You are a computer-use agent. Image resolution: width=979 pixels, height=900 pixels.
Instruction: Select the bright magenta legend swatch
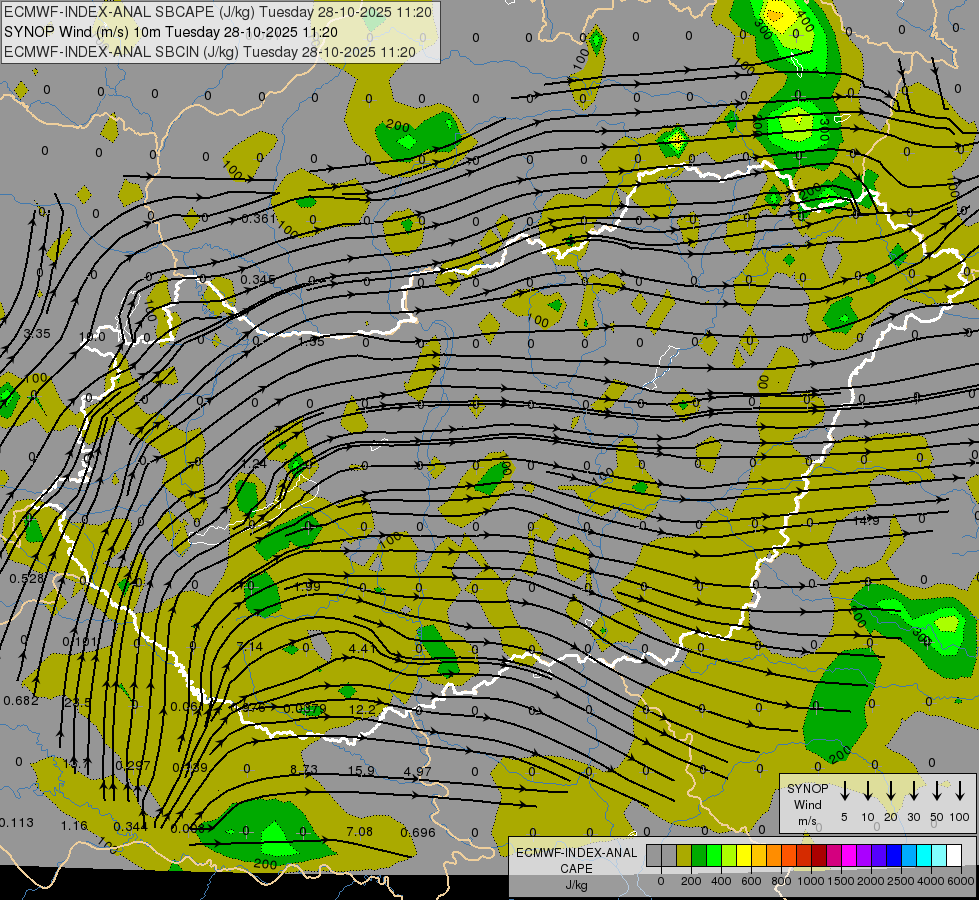[849, 856]
